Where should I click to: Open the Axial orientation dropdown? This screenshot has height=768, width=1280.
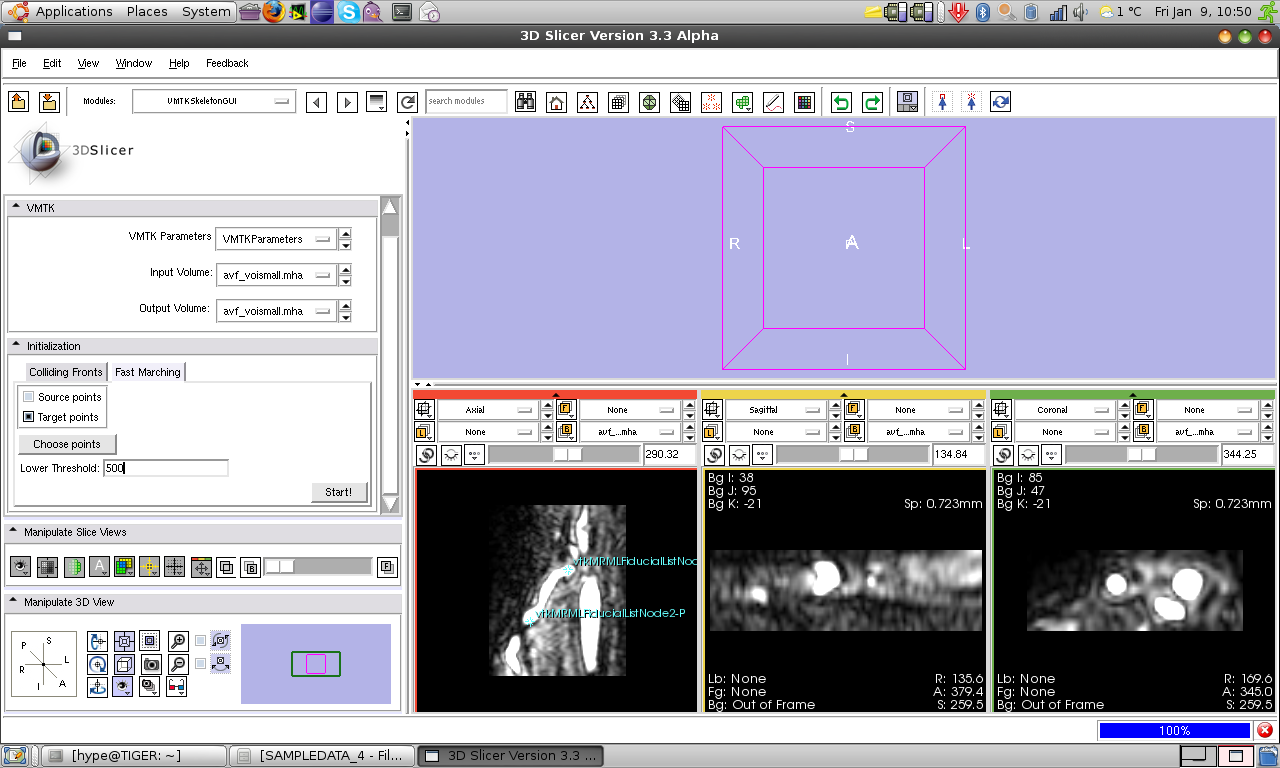[x=488, y=410]
